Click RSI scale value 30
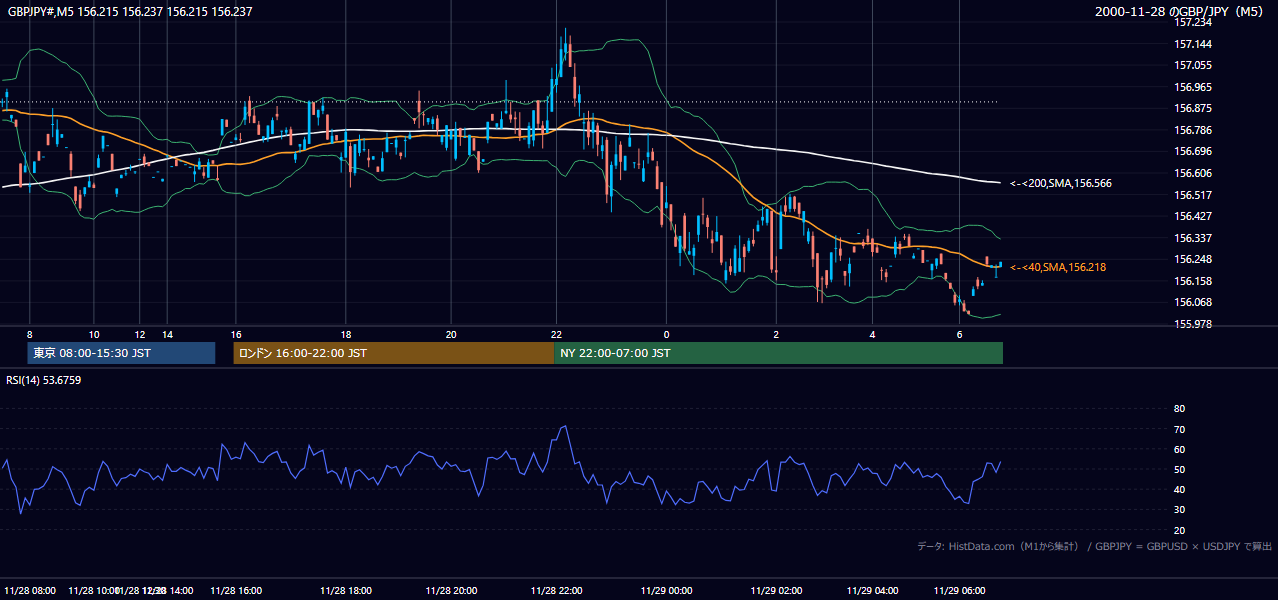Image resolution: width=1278 pixels, height=600 pixels. click(x=1179, y=510)
